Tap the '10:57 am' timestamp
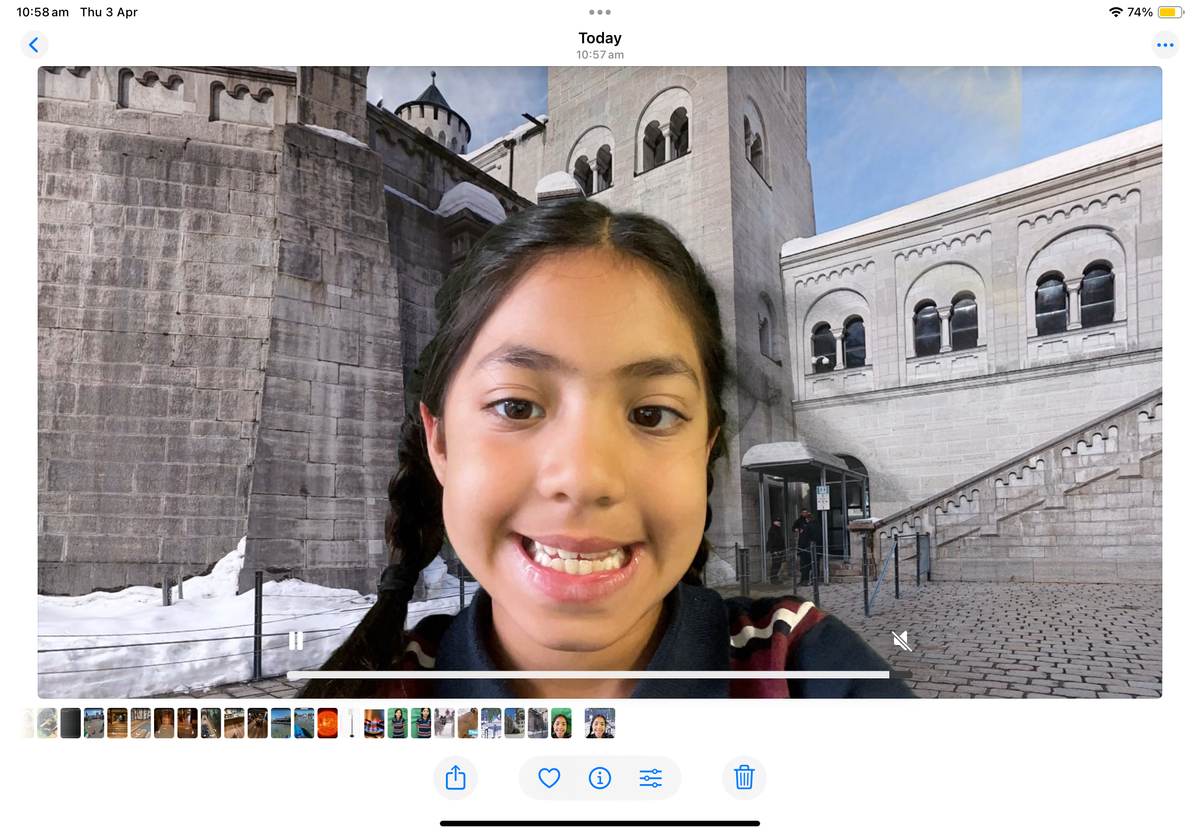 coord(600,55)
